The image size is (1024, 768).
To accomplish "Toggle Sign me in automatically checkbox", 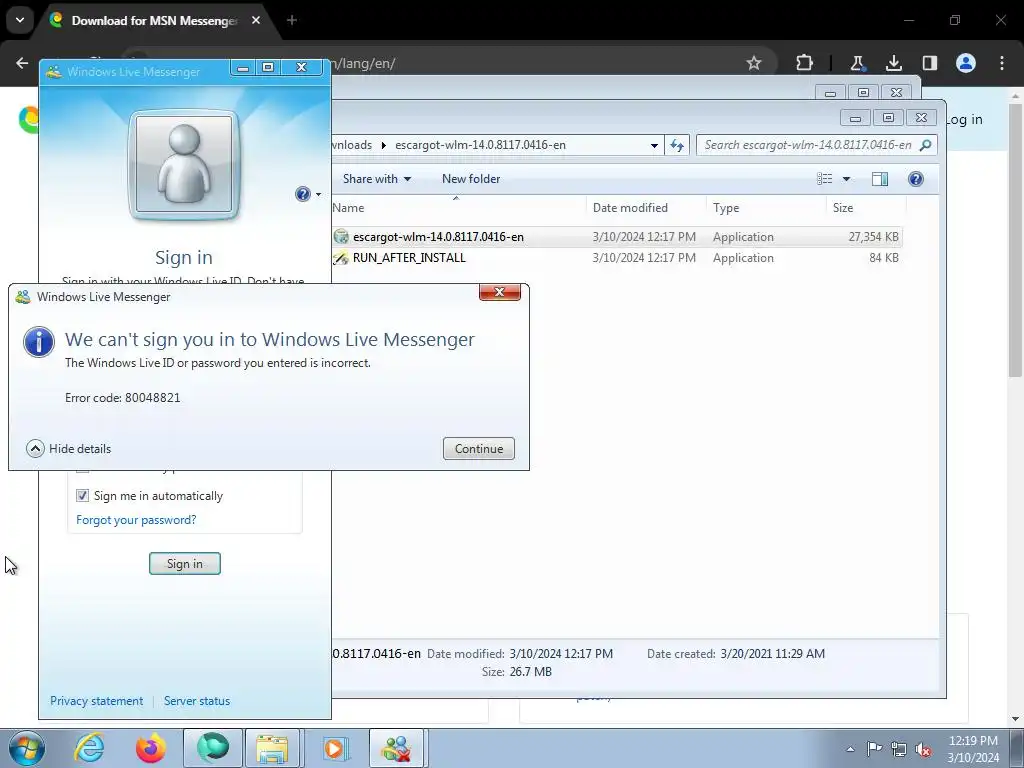I will pyautogui.click(x=82, y=496).
